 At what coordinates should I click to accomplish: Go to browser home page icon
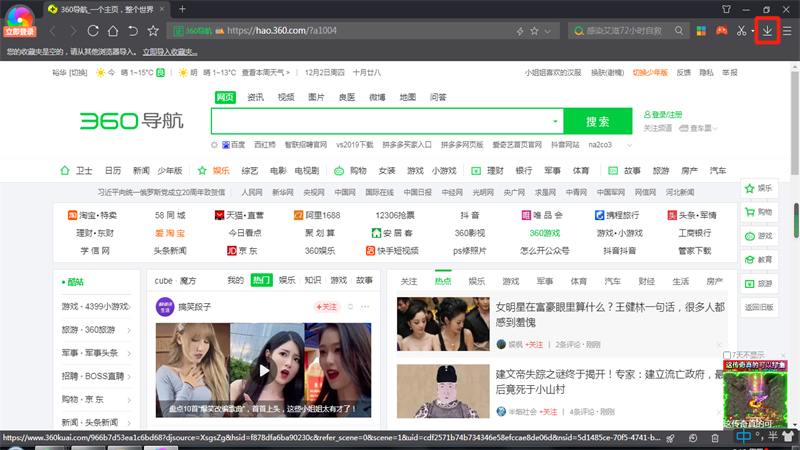[113, 31]
